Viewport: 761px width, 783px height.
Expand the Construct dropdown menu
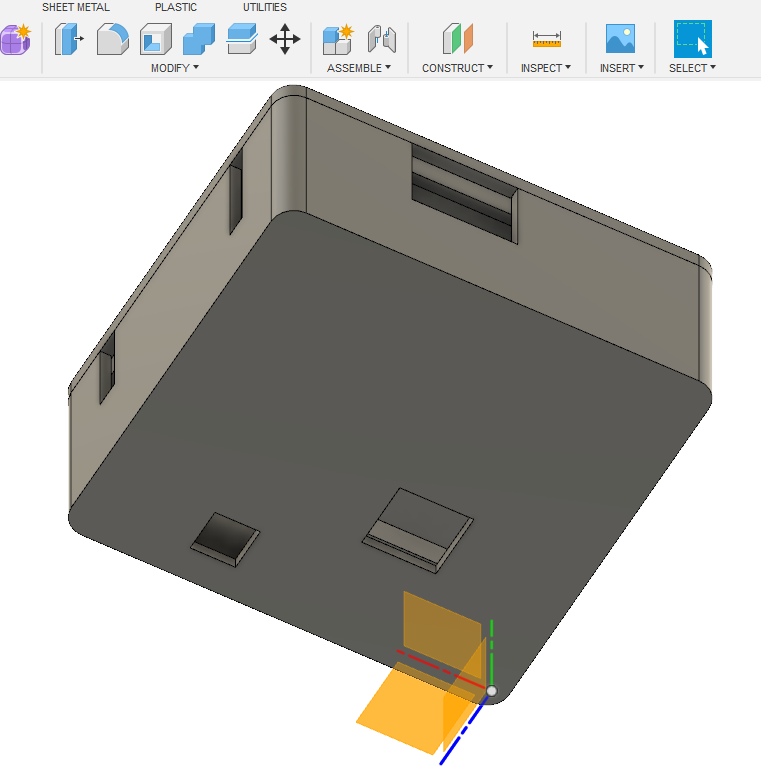(x=457, y=68)
